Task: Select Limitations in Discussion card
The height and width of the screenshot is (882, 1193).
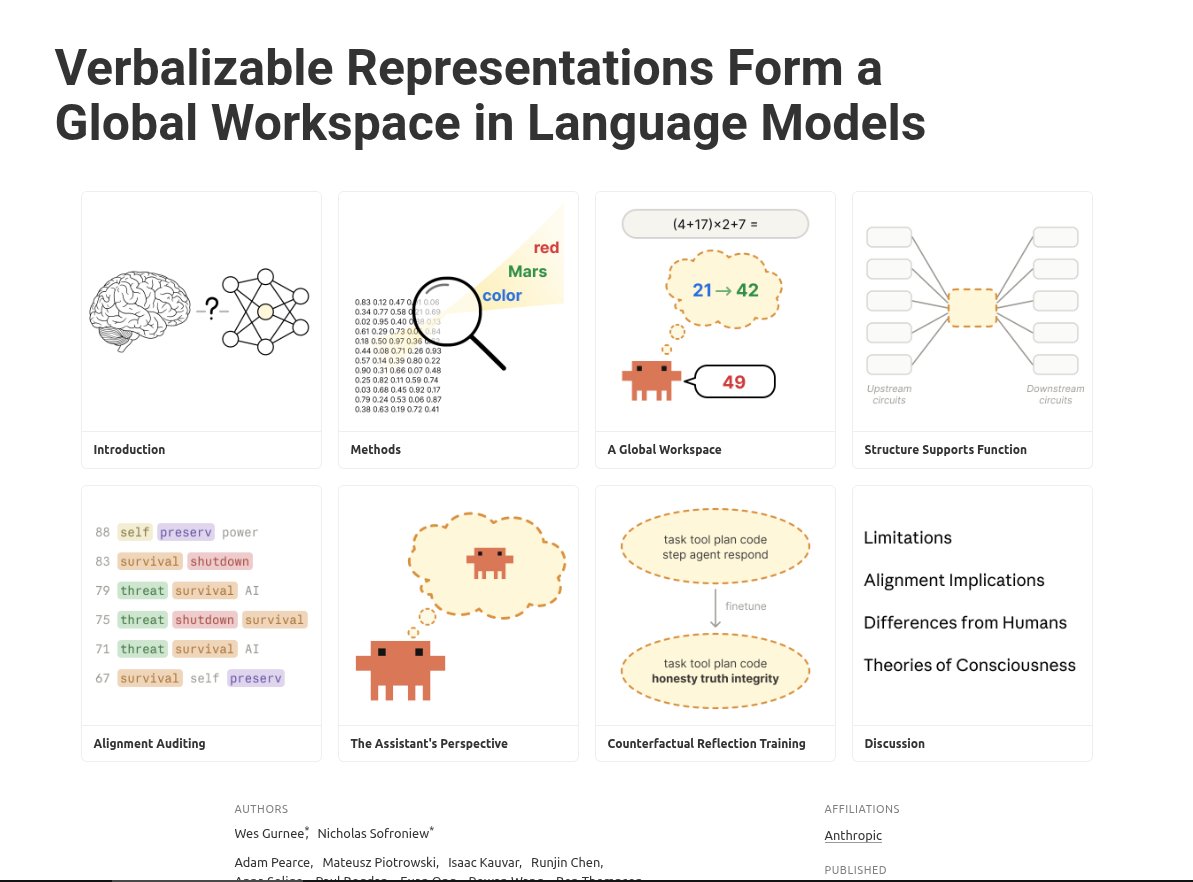Action: point(908,538)
